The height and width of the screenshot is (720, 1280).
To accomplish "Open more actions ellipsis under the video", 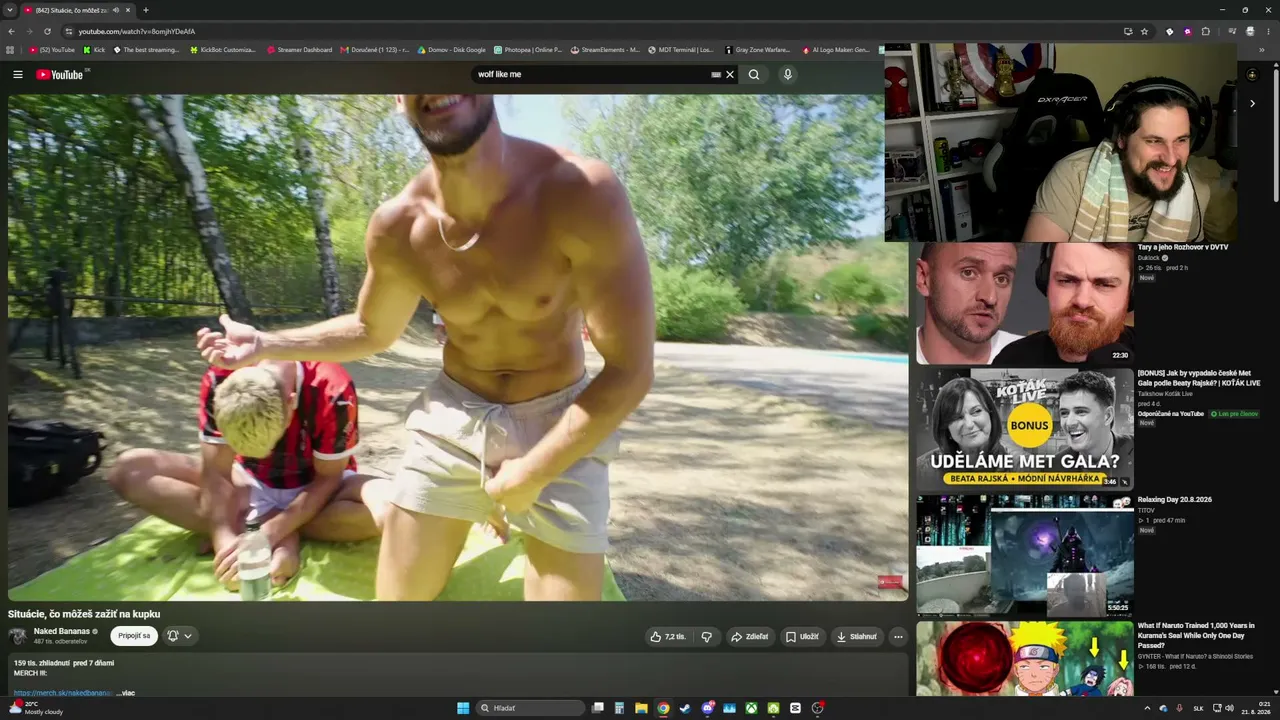I will tap(898, 636).
